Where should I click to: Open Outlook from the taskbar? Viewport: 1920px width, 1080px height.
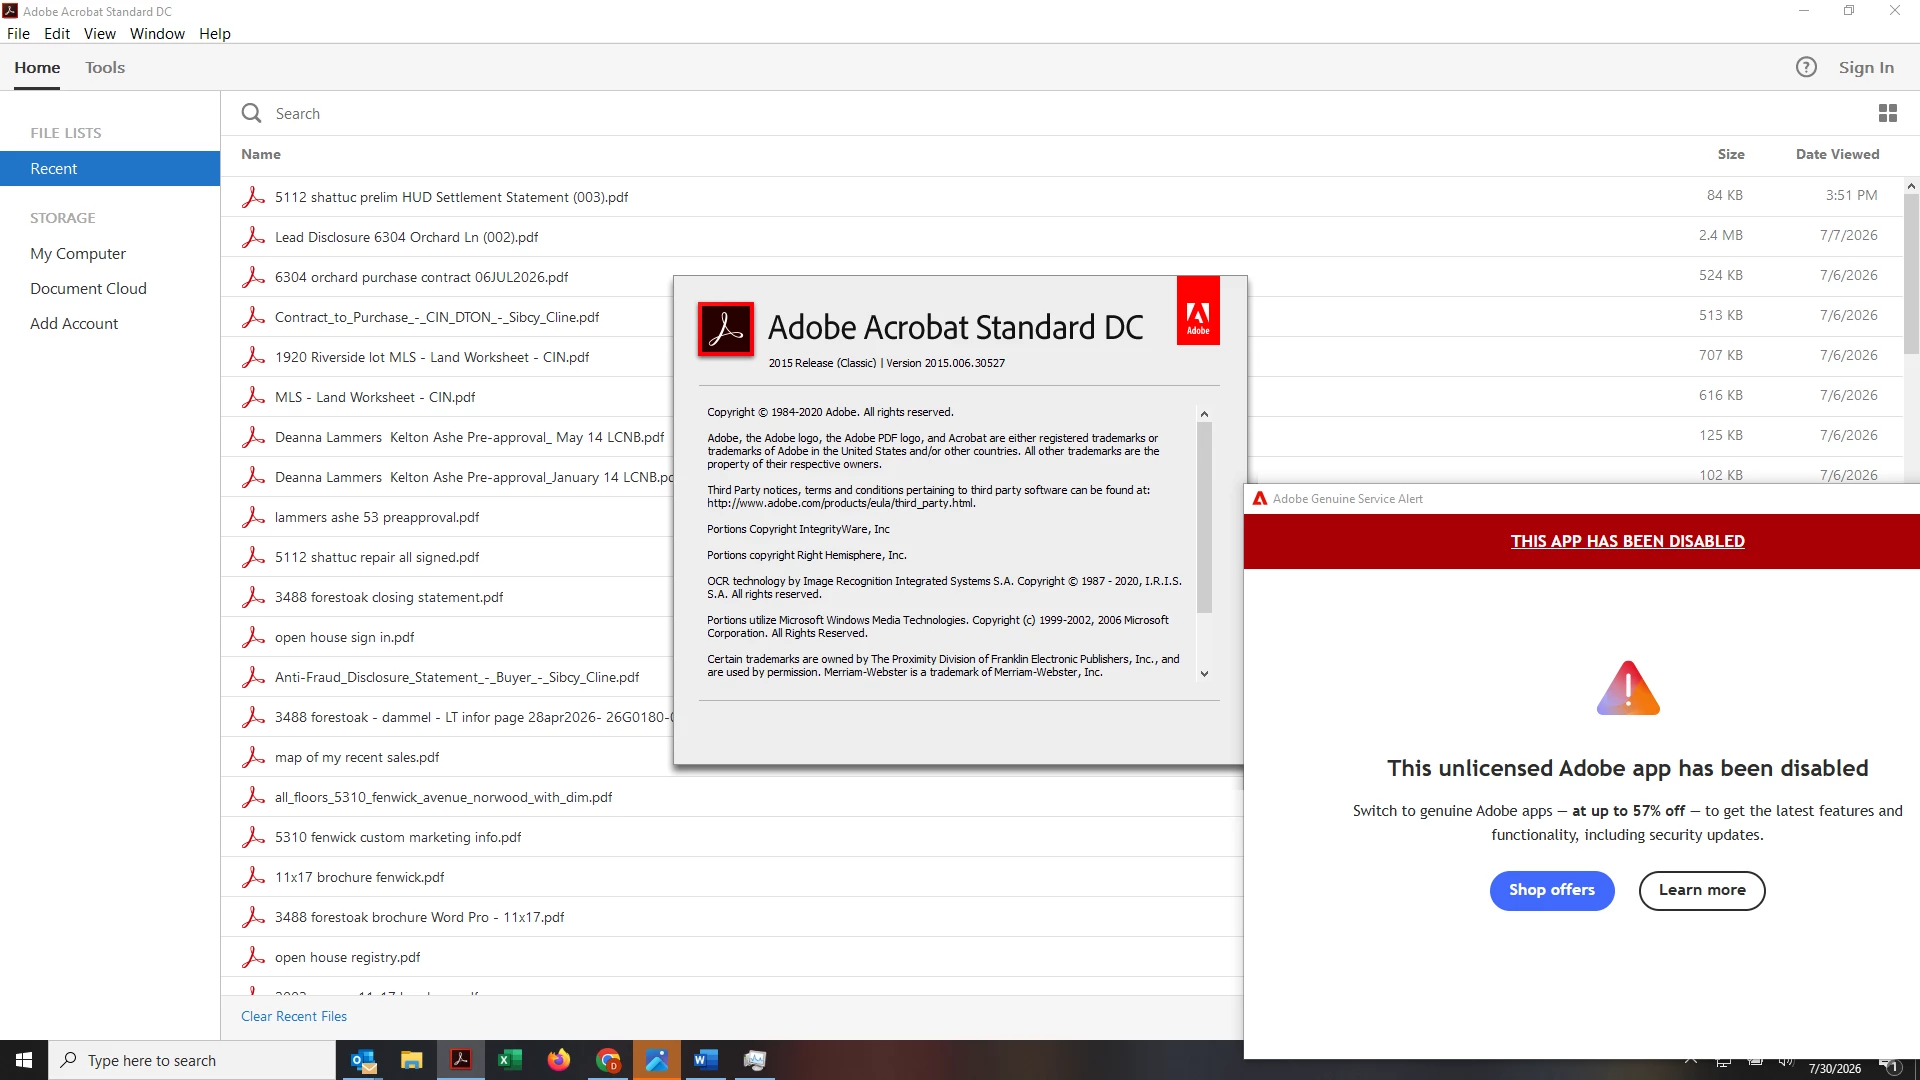point(363,1060)
